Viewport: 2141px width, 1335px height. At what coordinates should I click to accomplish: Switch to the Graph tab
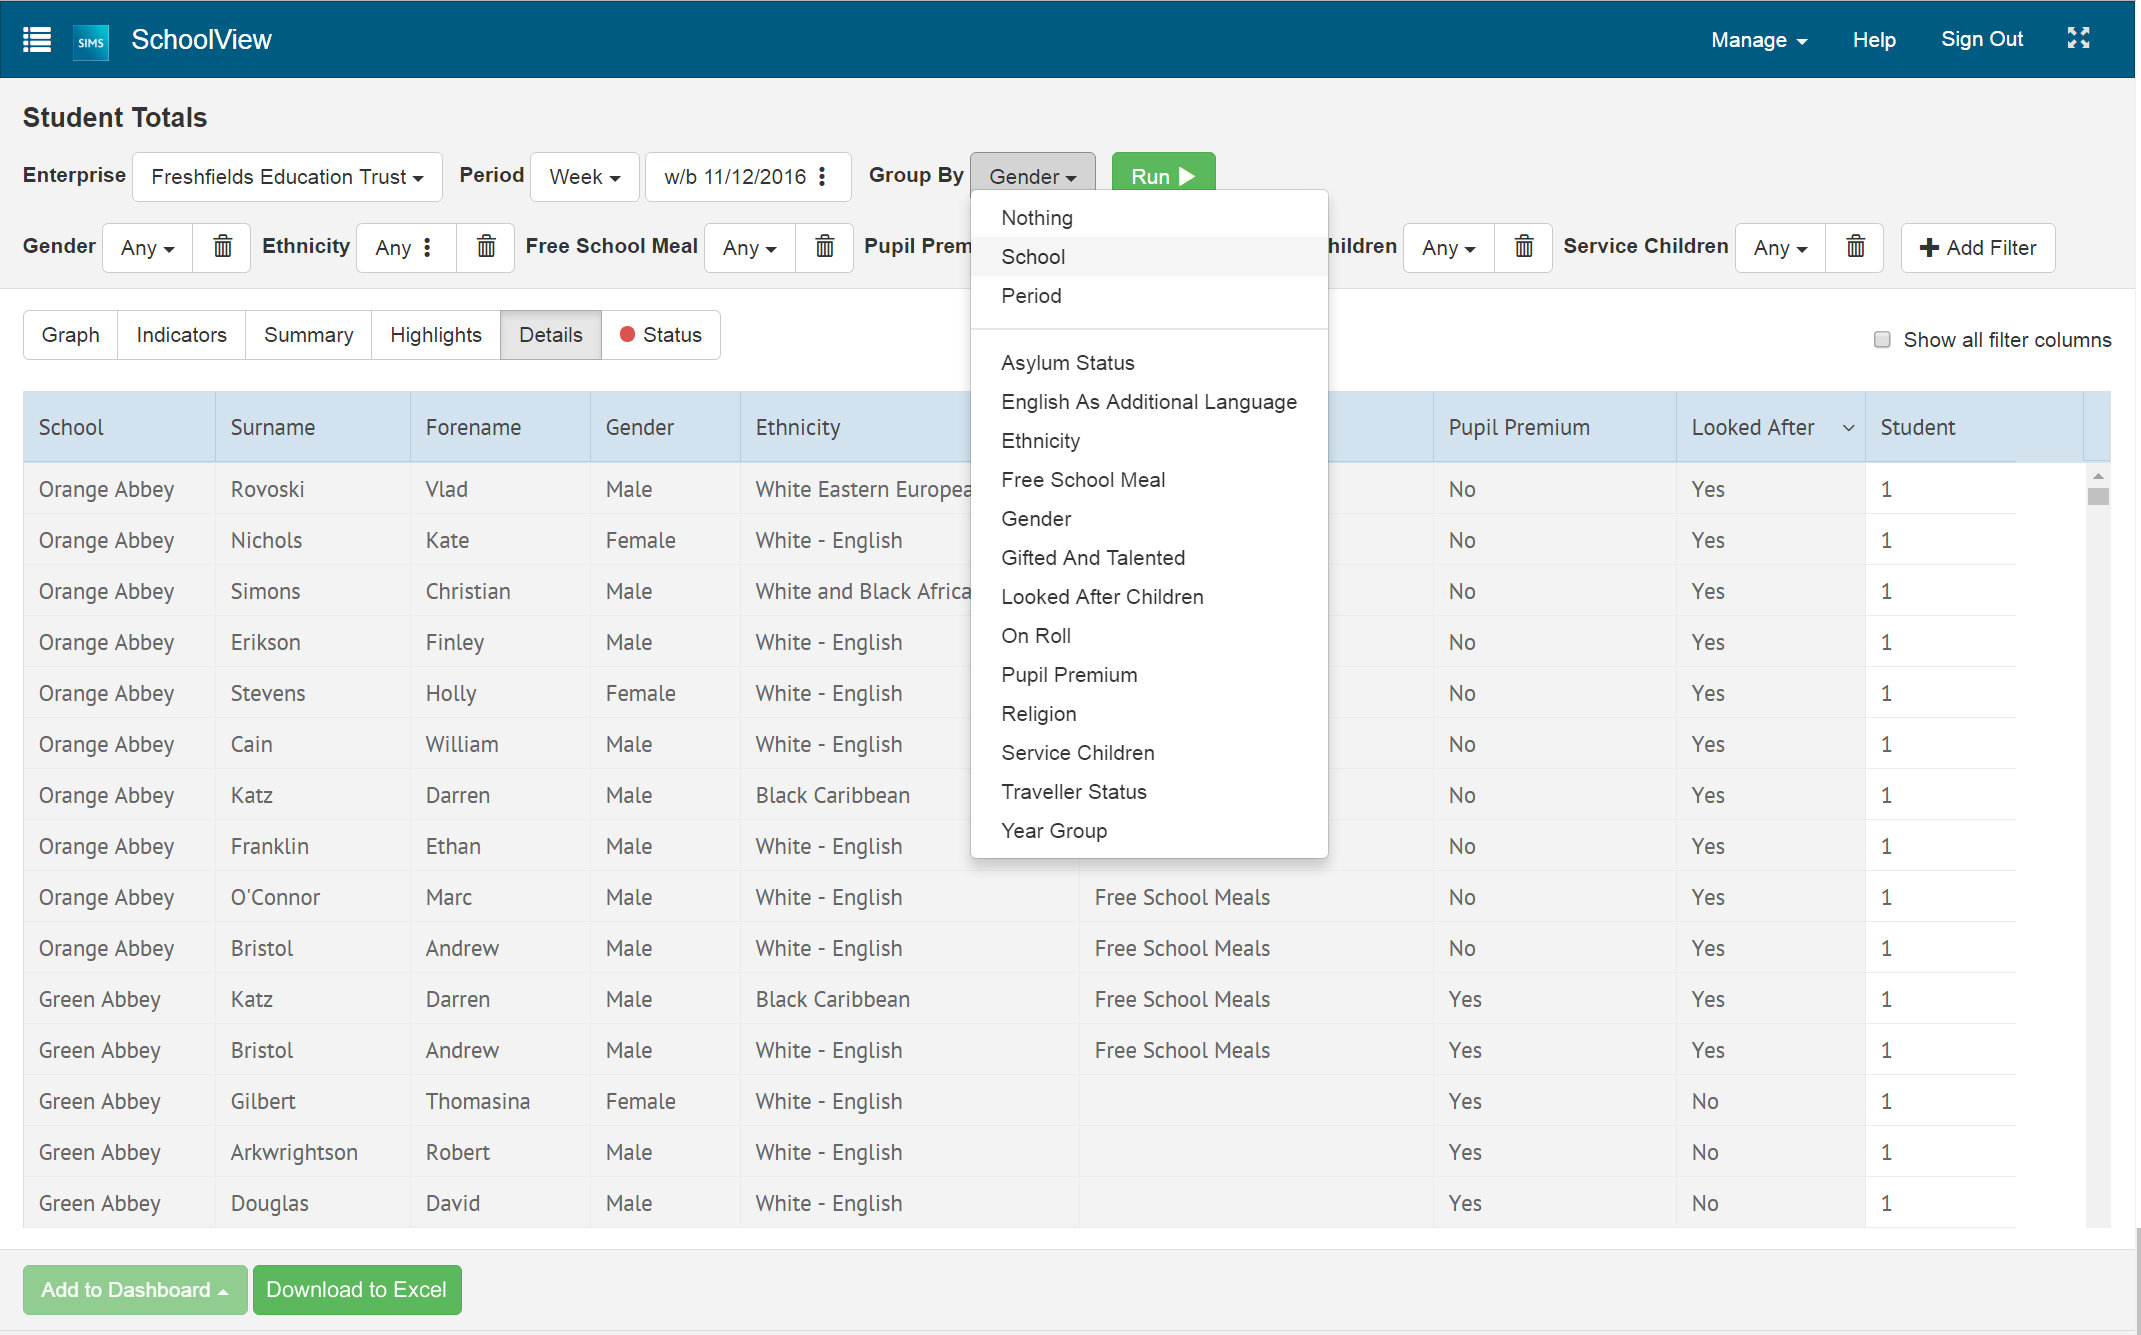click(x=71, y=335)
